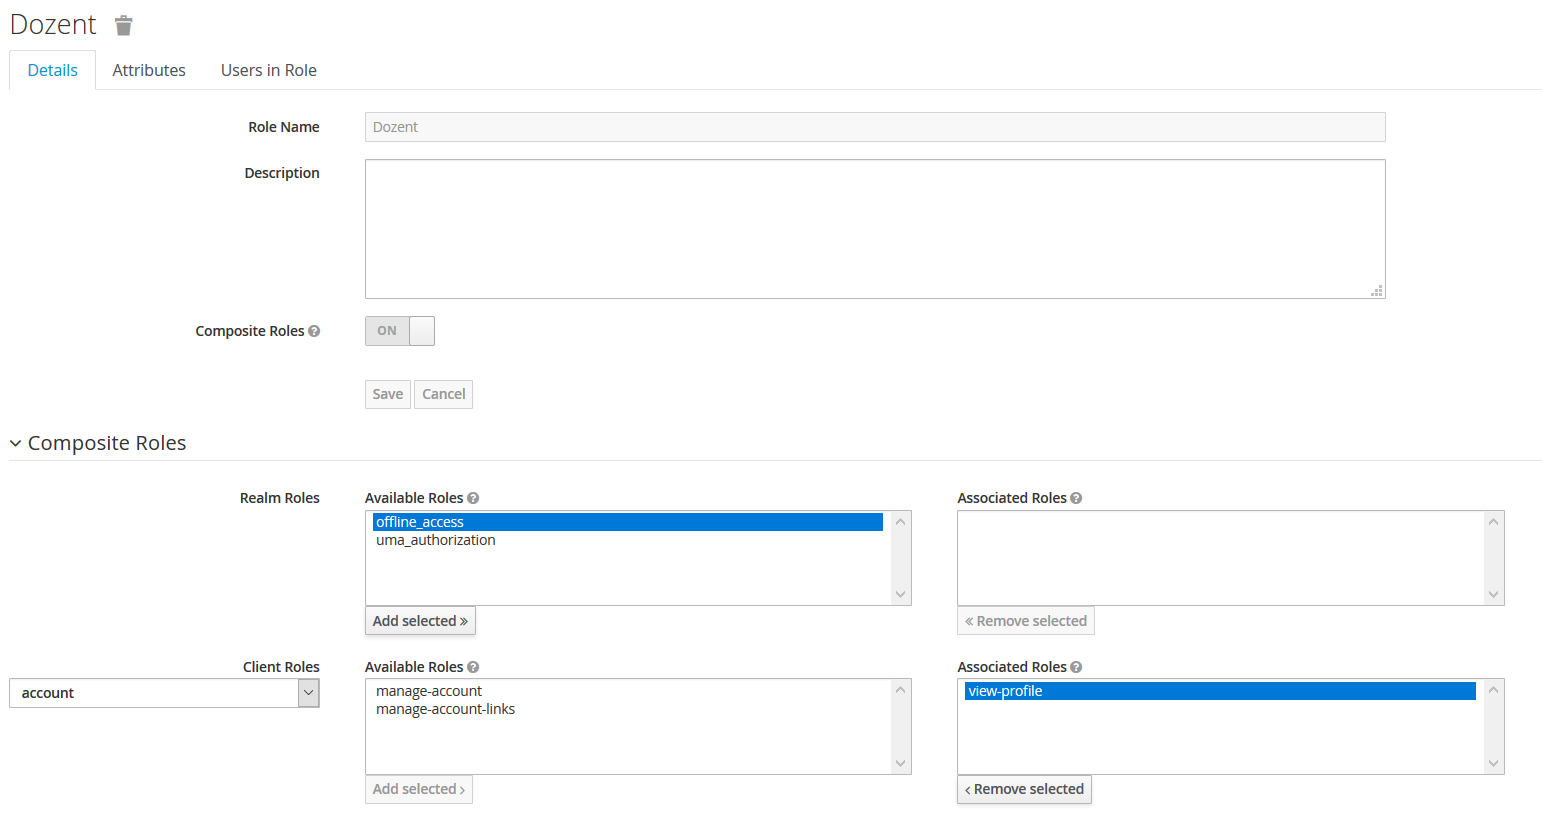Select view-profile in client Associated Roles
Image resolution: width=1542 pixels, height=817 pixels.
pyautogui.click(x=1220, y=691)
